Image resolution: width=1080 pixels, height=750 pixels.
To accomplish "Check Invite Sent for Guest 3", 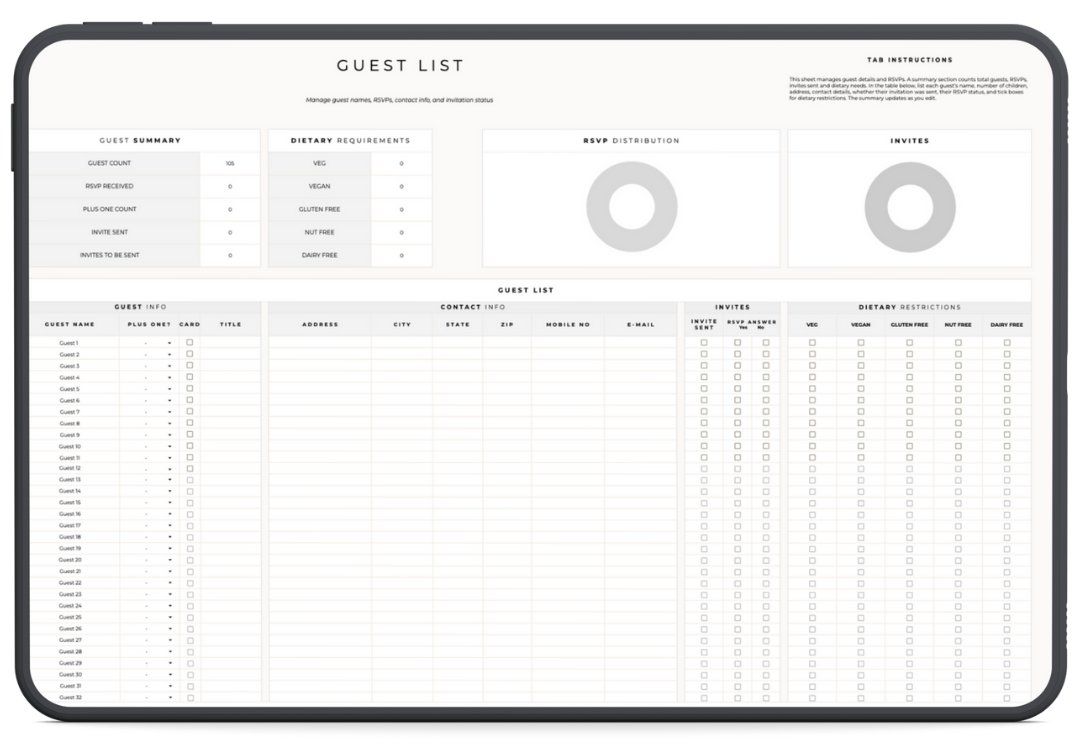I will [704, 366].
